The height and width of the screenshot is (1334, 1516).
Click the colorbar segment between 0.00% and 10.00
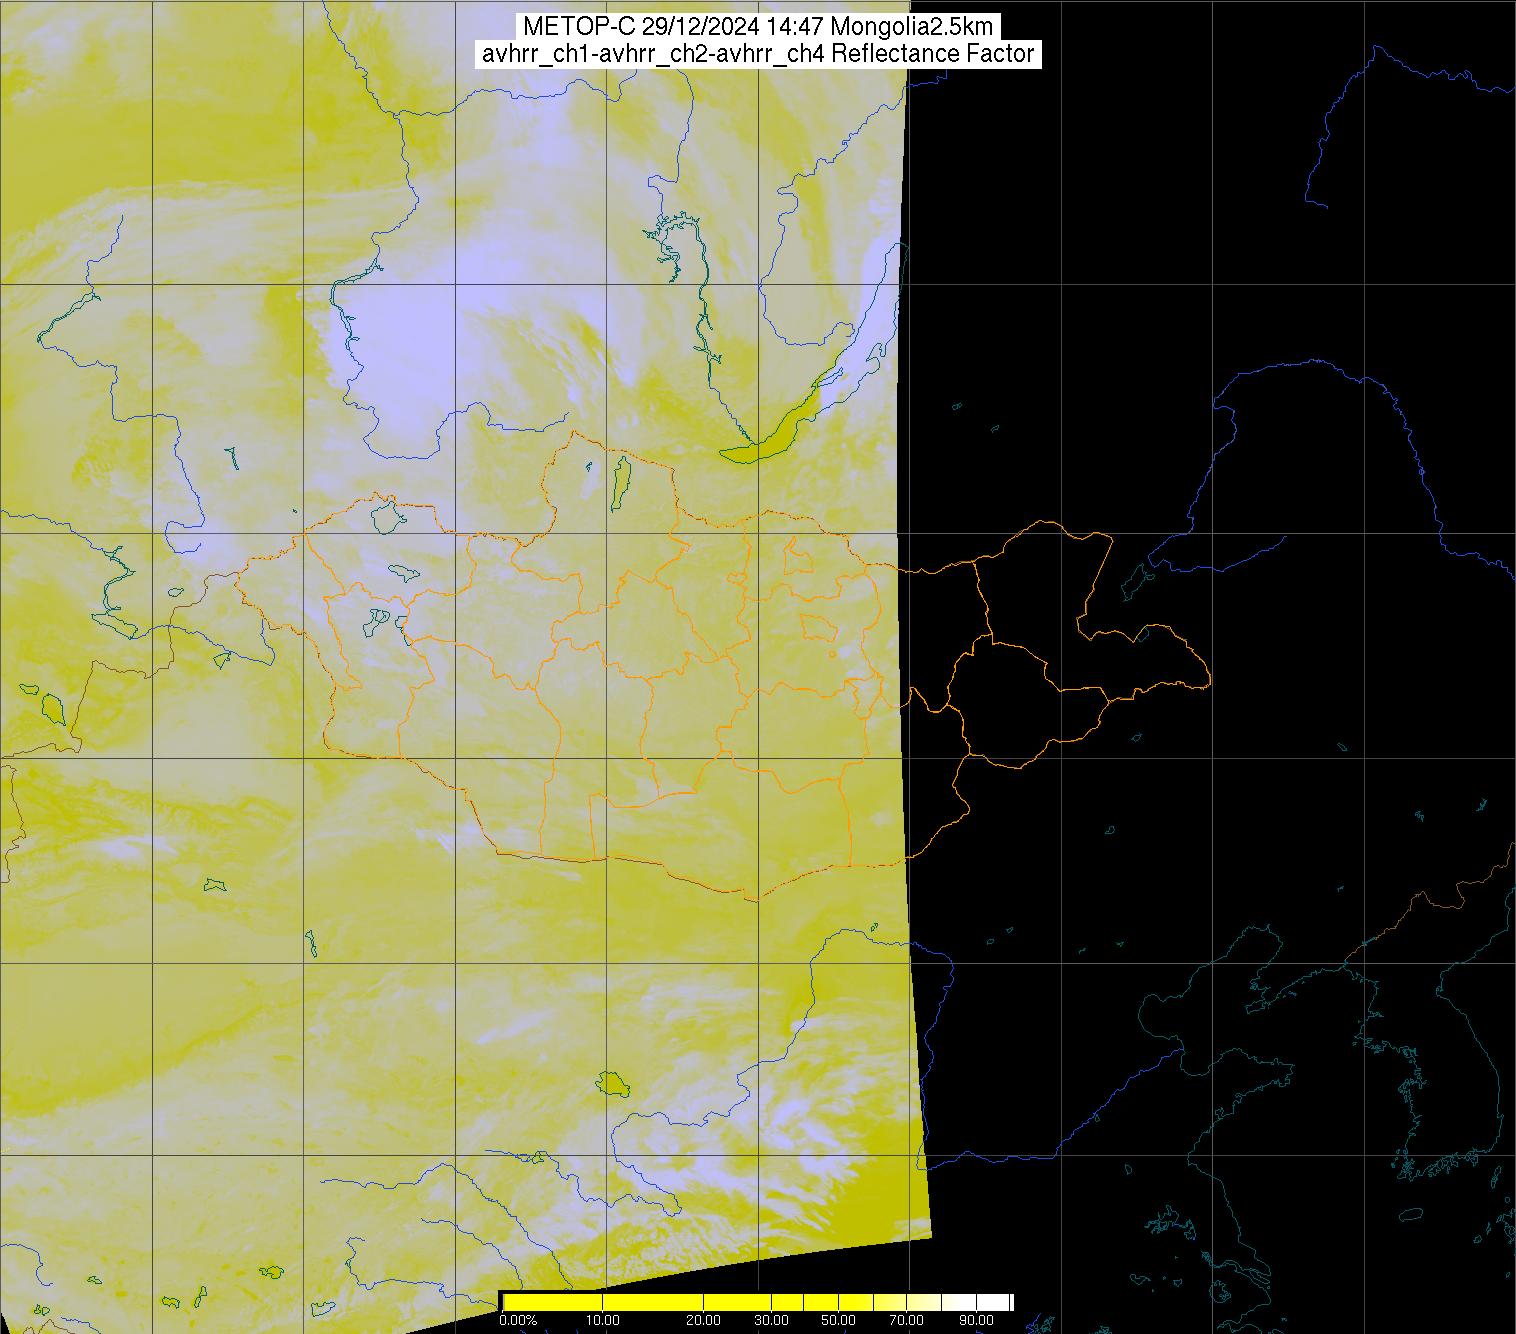[x=553, y=1302]
